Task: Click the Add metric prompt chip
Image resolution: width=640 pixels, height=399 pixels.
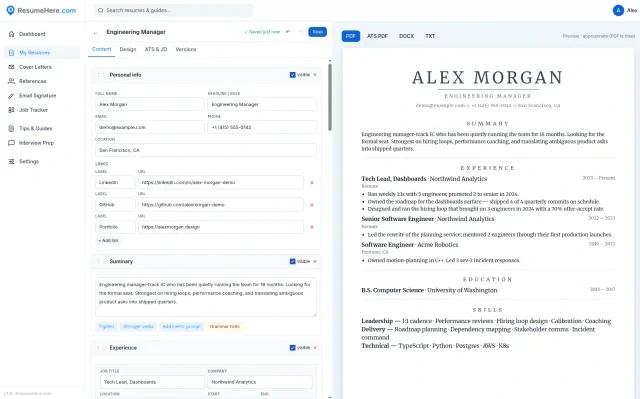Action: pyautogui.click(x=182, y=326)
